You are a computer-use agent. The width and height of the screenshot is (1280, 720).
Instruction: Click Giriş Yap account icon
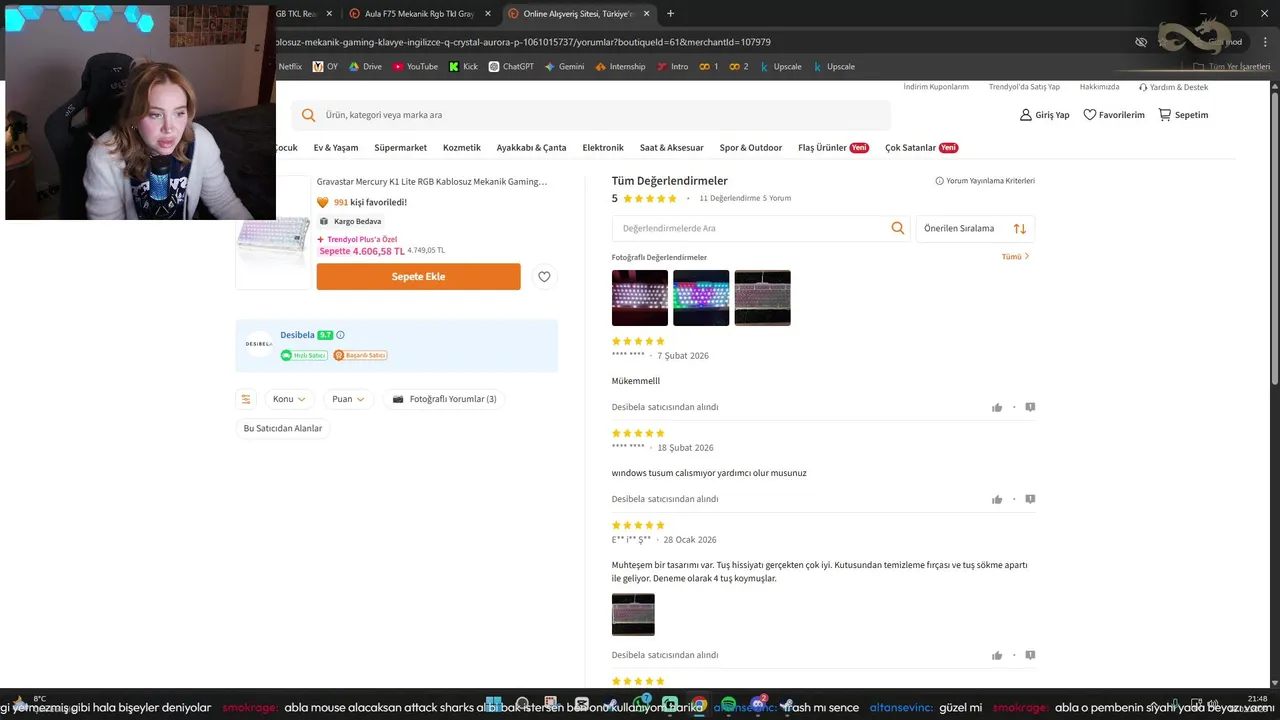click(1025, 115)
